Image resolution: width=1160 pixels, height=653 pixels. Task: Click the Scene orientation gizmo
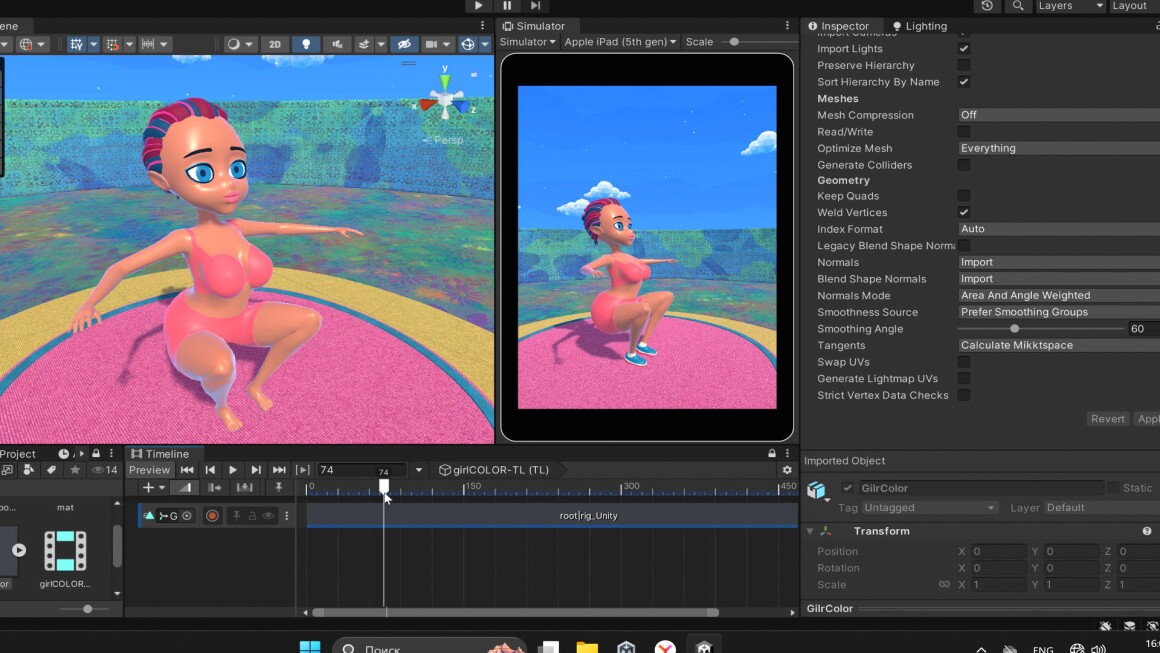pos(445,101)
